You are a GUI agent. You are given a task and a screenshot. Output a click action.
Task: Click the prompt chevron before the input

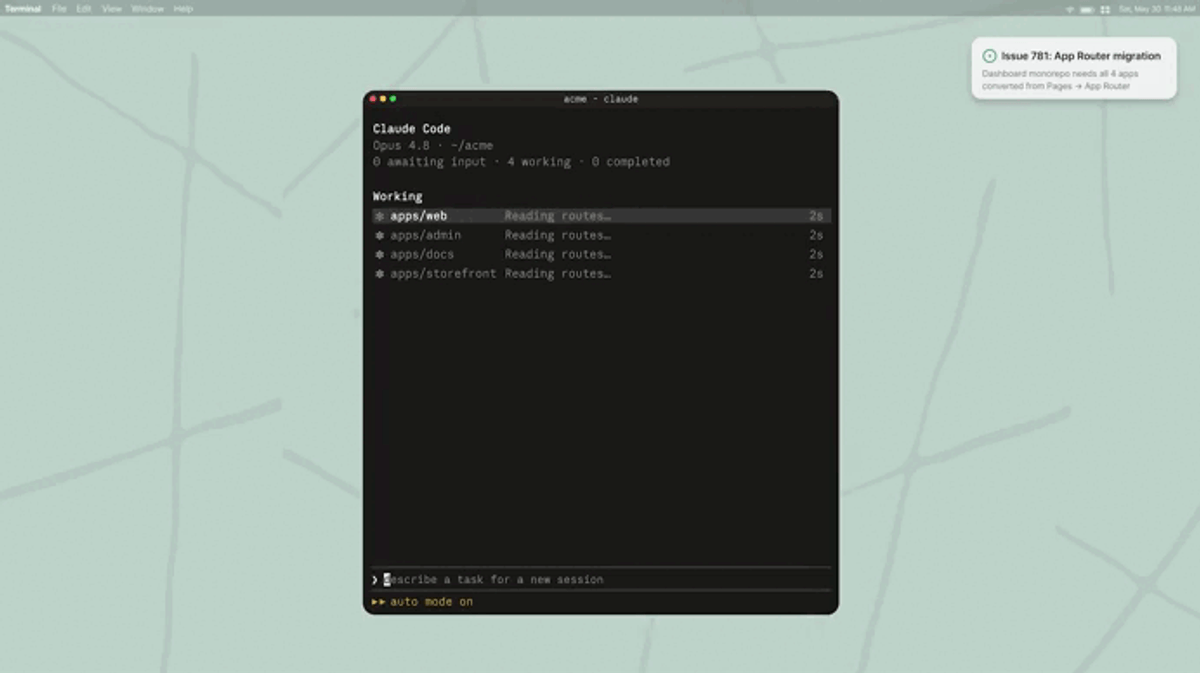(x=375, y=580)
